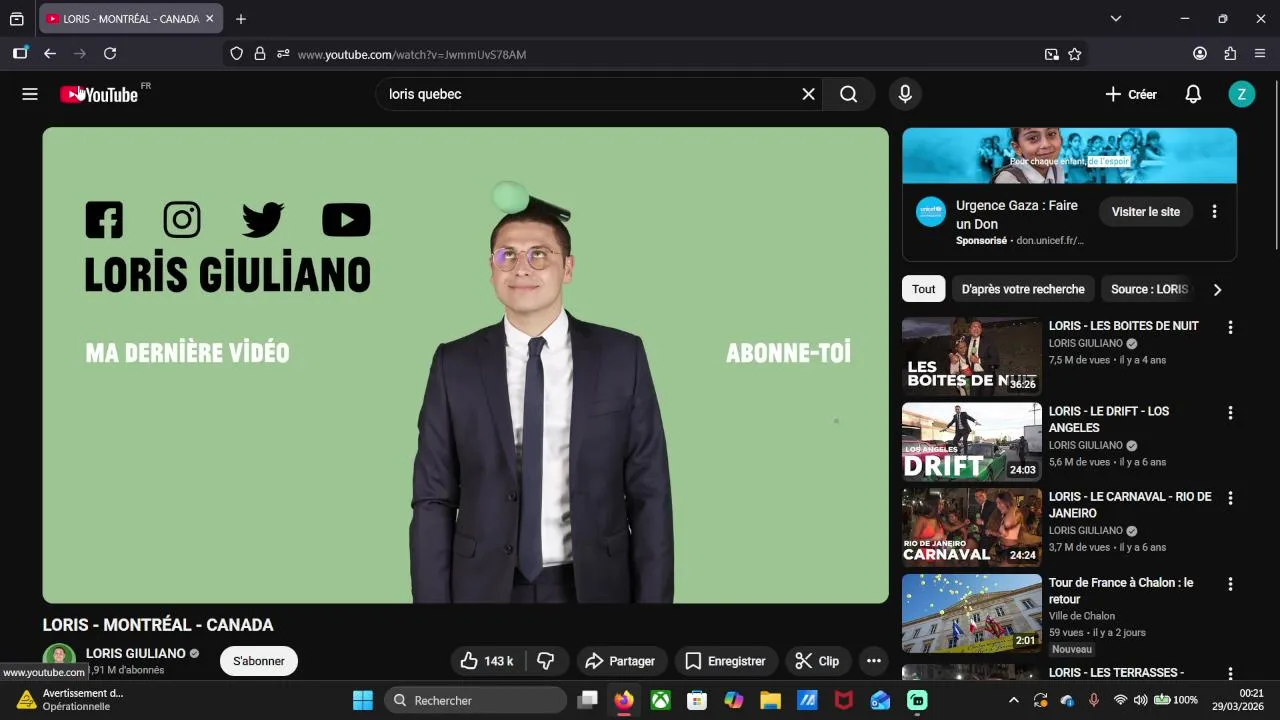Visit the UNICEF site via Visiter le site
The height and width of the screenshot is (720, 1280).
[1146, 212]
